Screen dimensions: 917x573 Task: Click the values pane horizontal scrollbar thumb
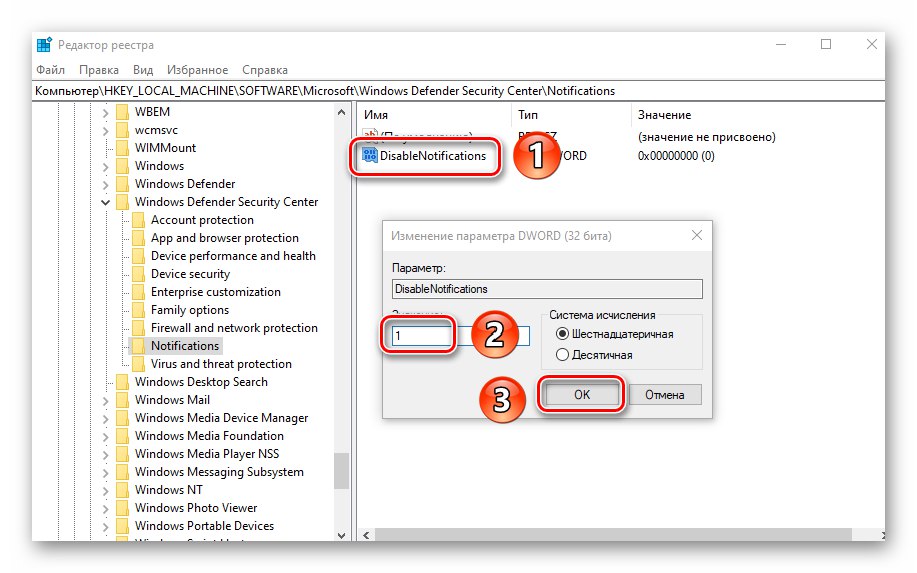coord(613,535)
